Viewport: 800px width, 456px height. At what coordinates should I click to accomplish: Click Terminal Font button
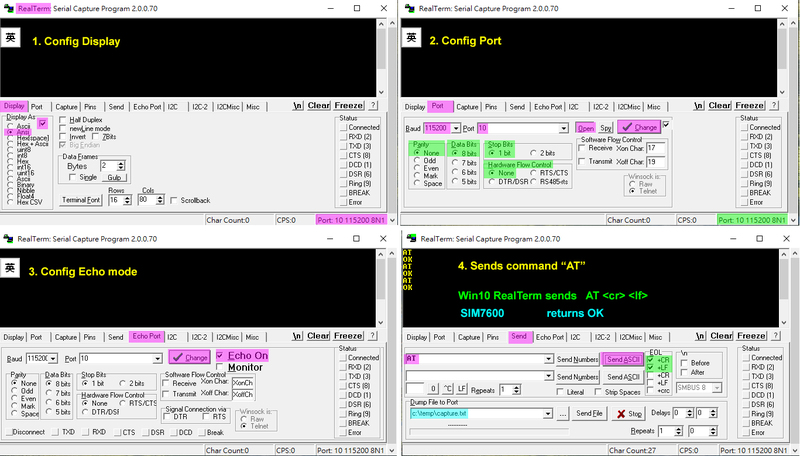tap(81, 200)
